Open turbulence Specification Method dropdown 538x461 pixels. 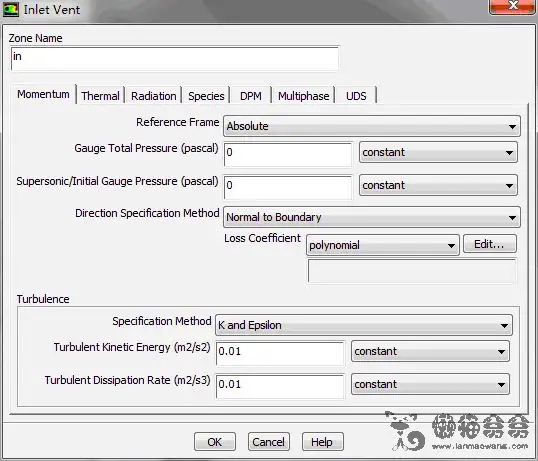tap(363, 325)
